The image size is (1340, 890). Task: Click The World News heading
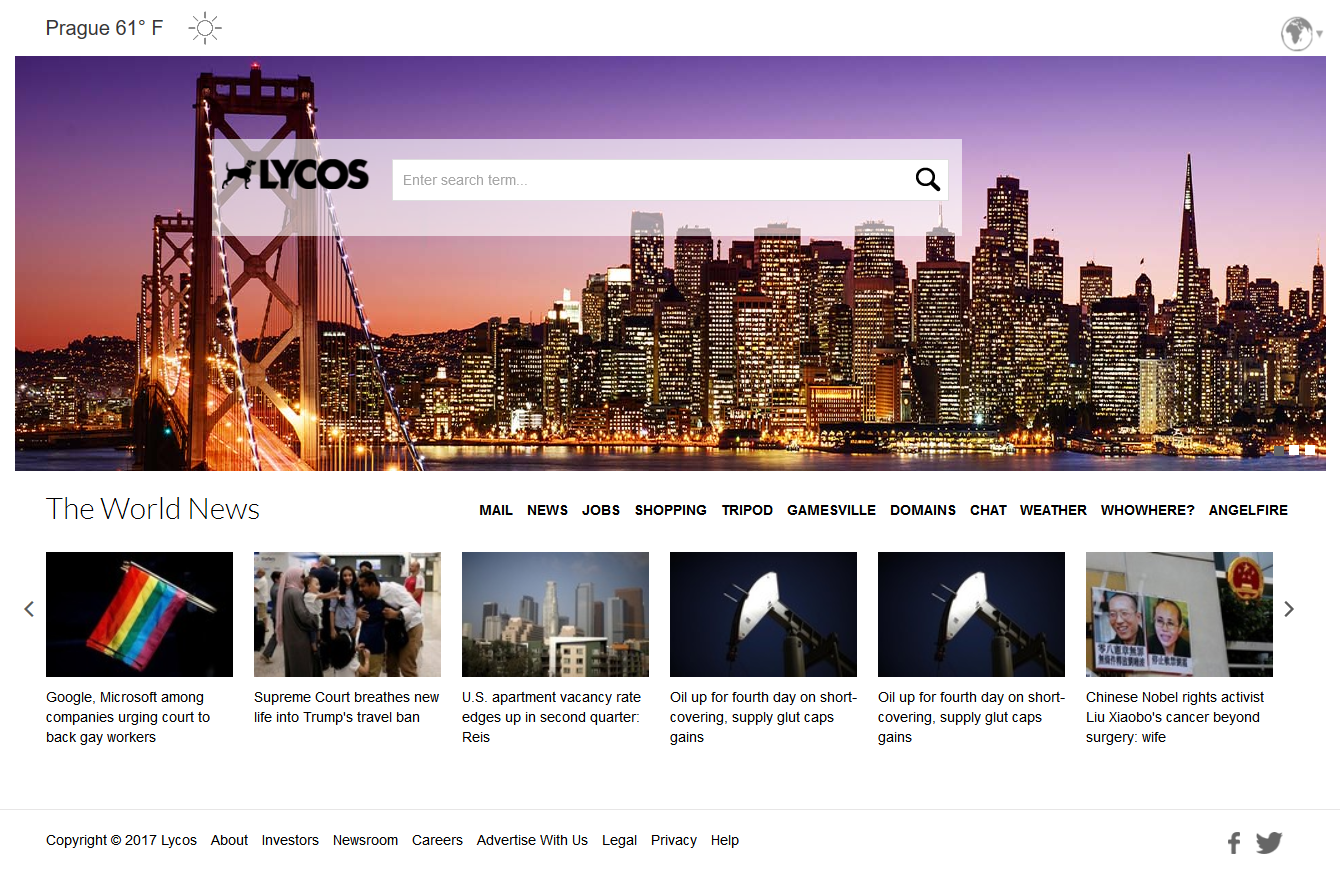click(153, 509)
